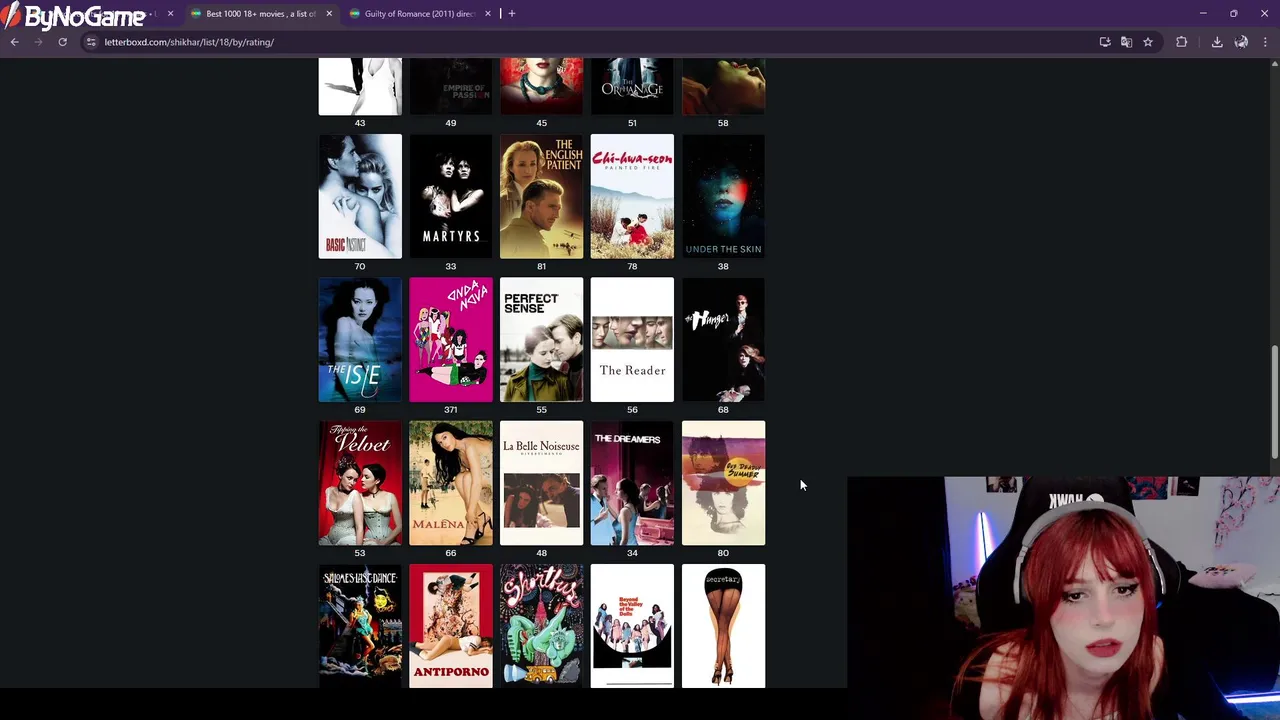Click rank number 70 under Basic Instinct

click(360, 266)
